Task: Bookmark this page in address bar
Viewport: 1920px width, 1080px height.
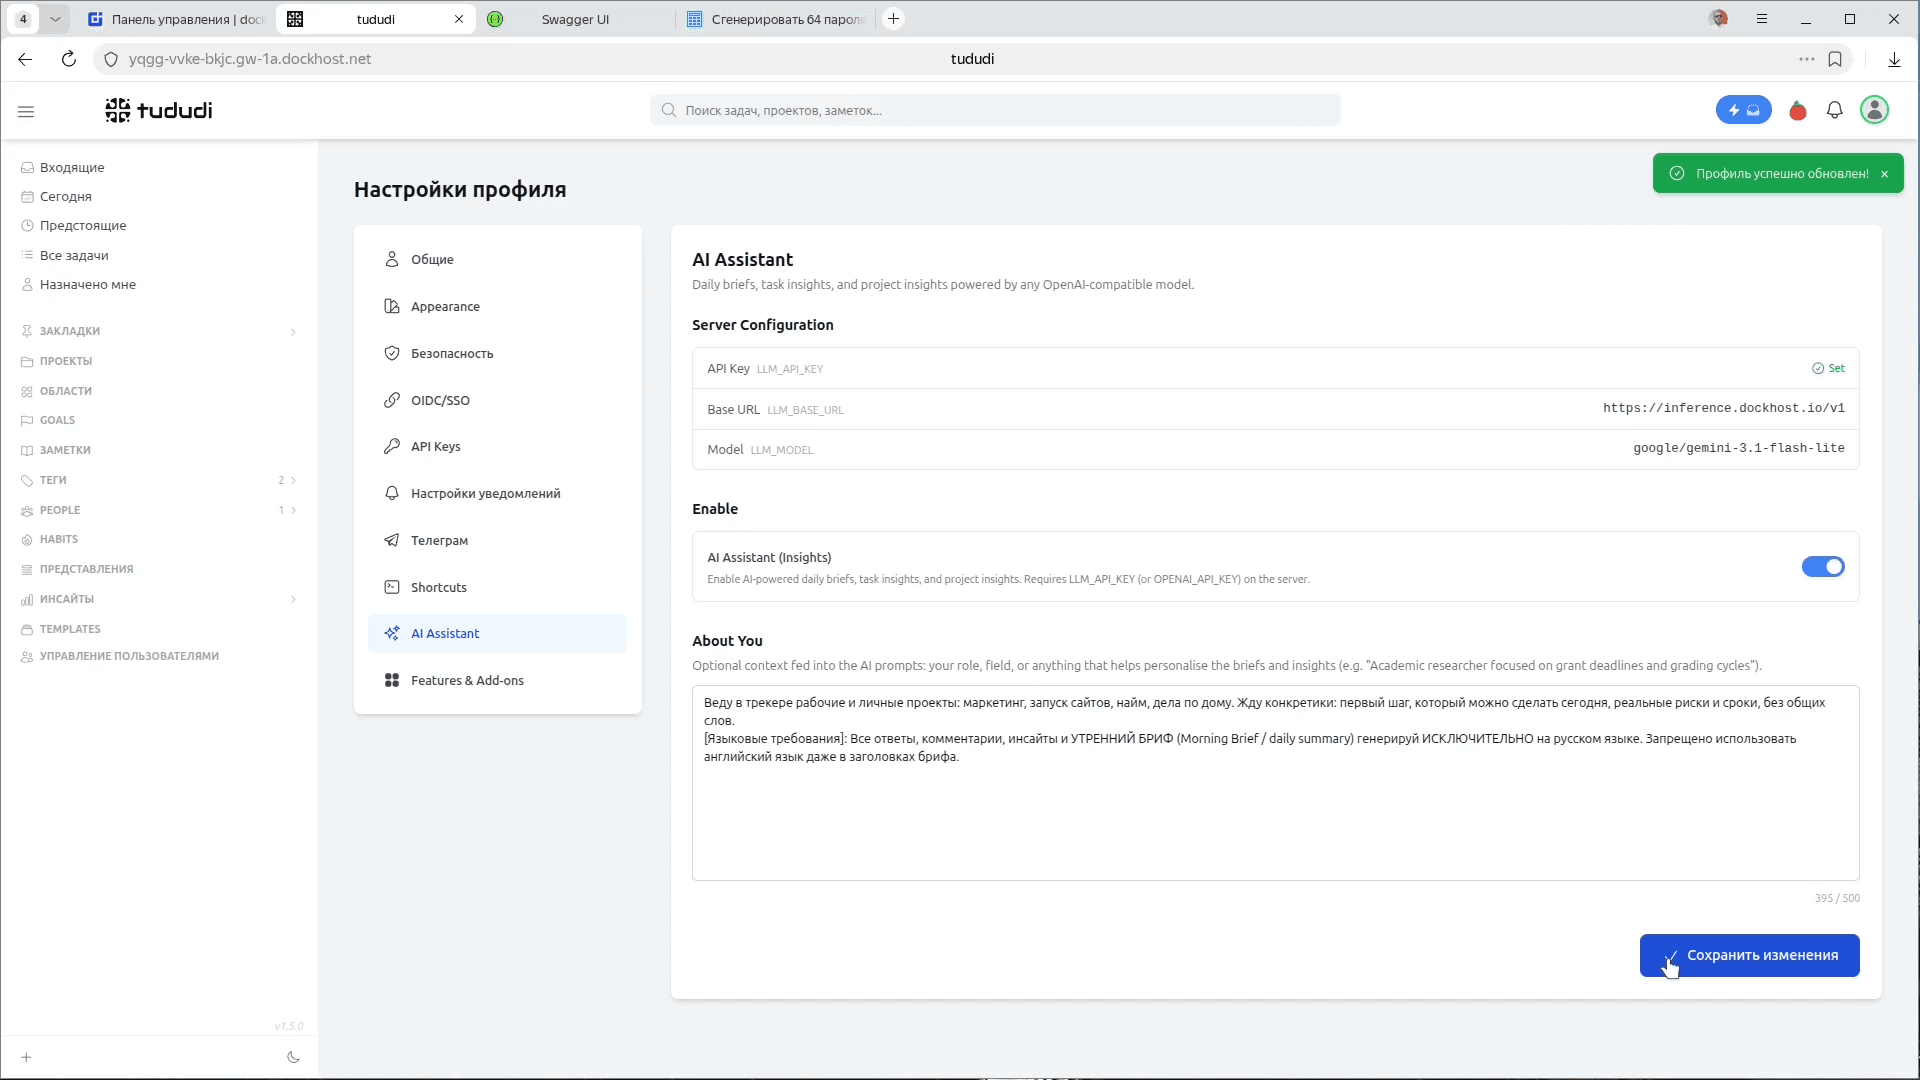Action: (1835, 59)
